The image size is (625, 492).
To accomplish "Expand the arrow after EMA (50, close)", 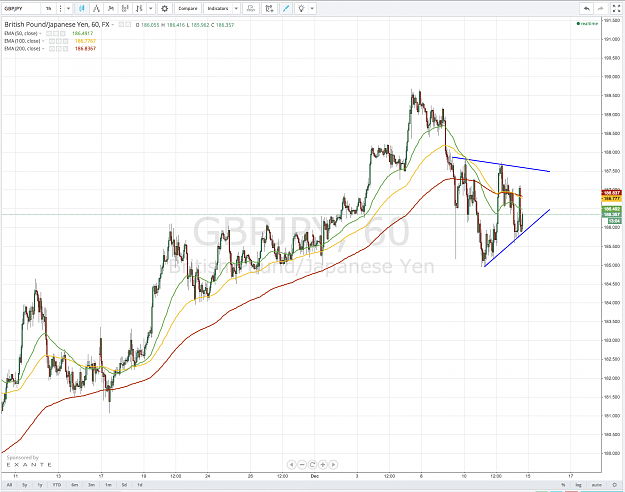I will pyautogui.click(x=40, y=33).
